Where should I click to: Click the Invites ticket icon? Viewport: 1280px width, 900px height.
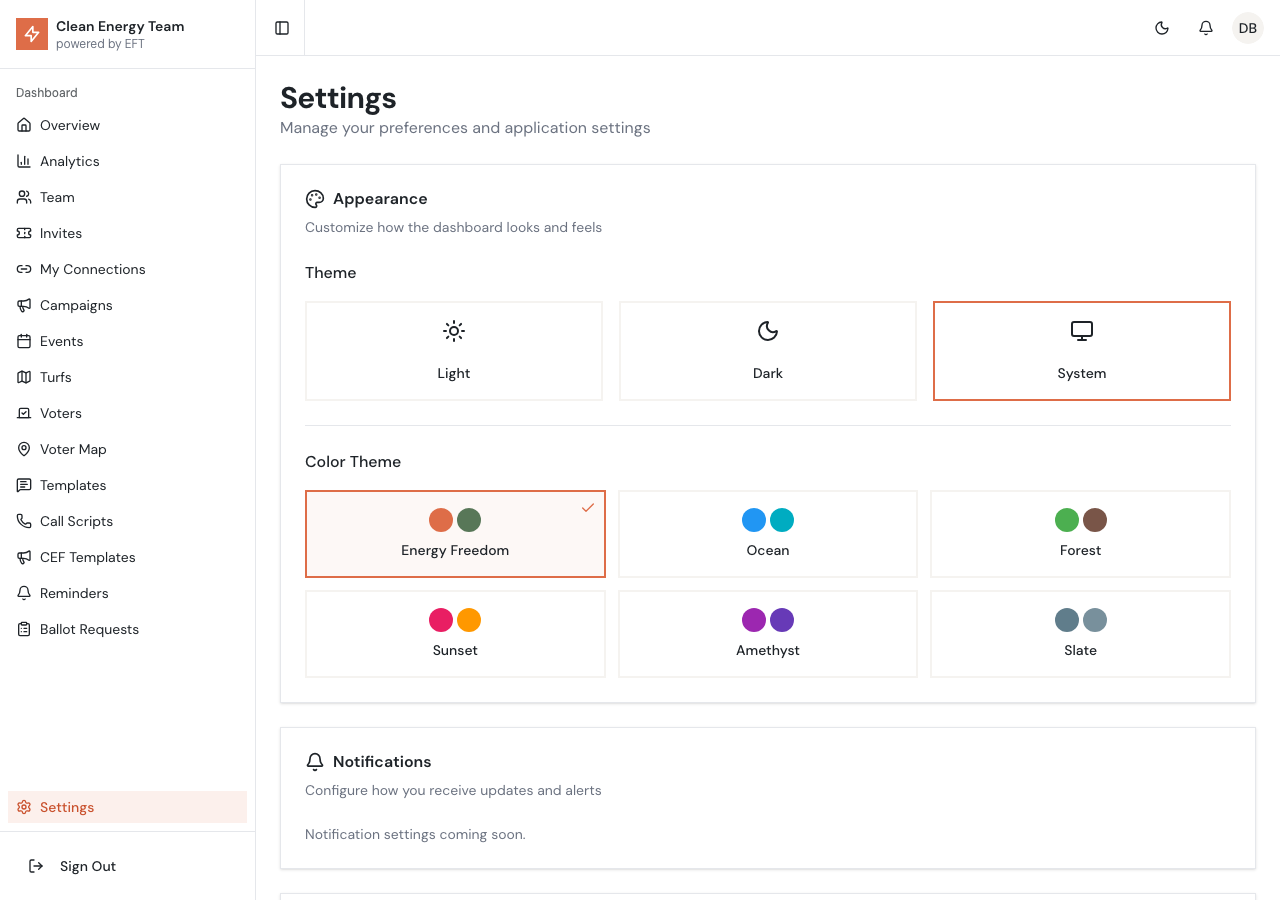tap(24, 233)
